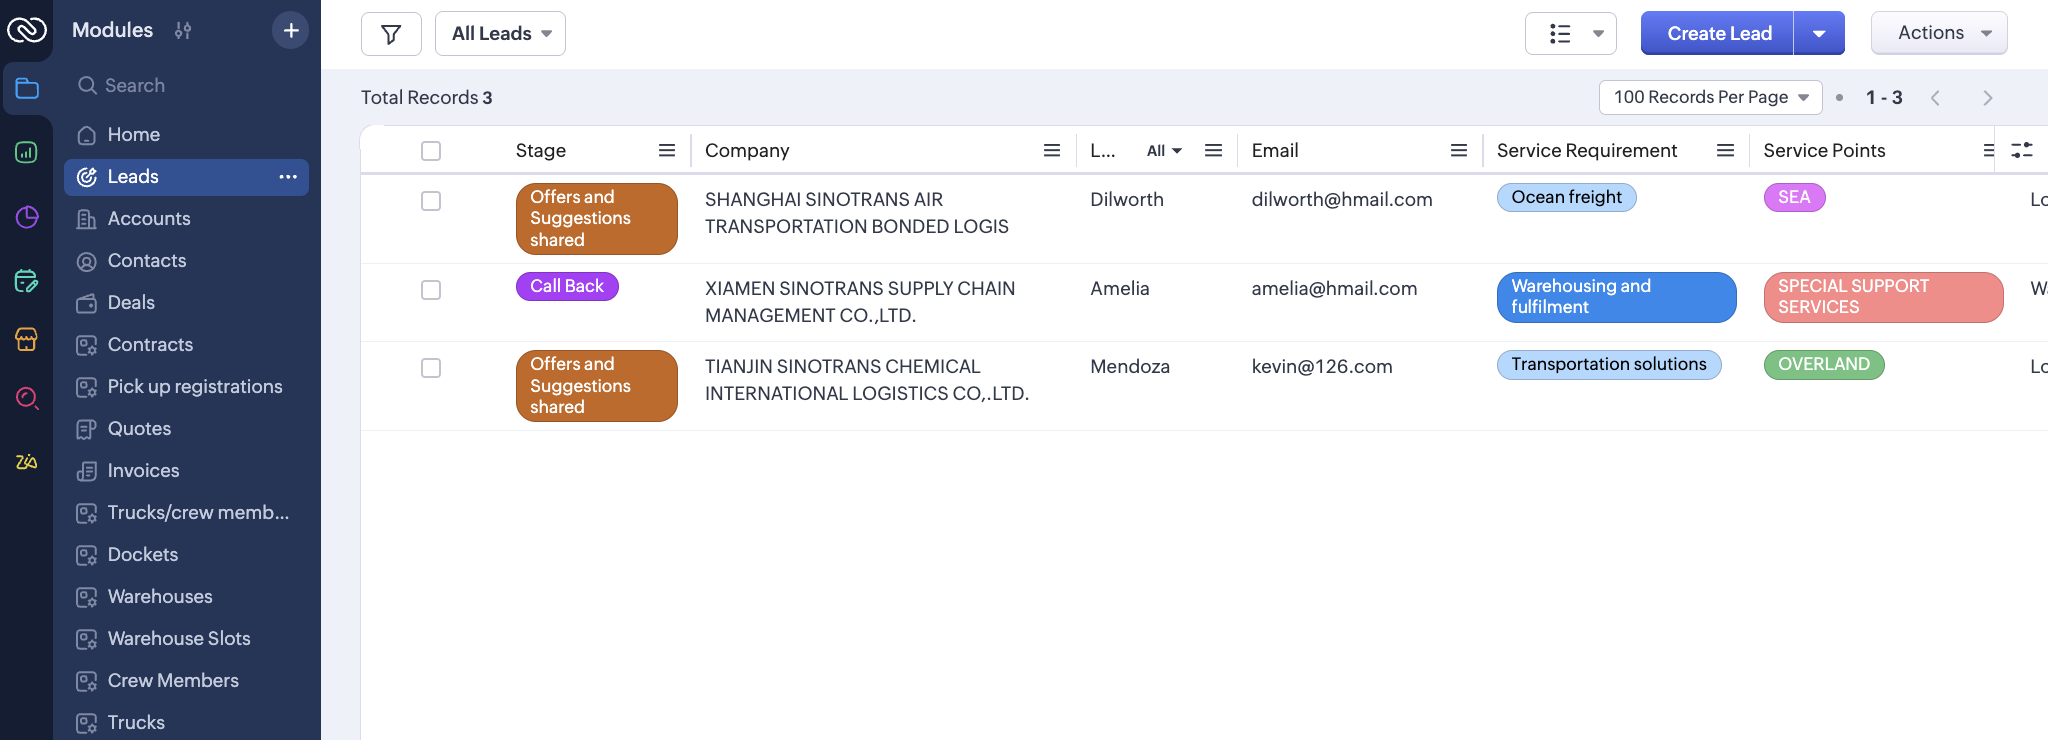Click the Zoho logo icon at top-left
Screen dimensions: 2048x740
(x=27, y=30)
